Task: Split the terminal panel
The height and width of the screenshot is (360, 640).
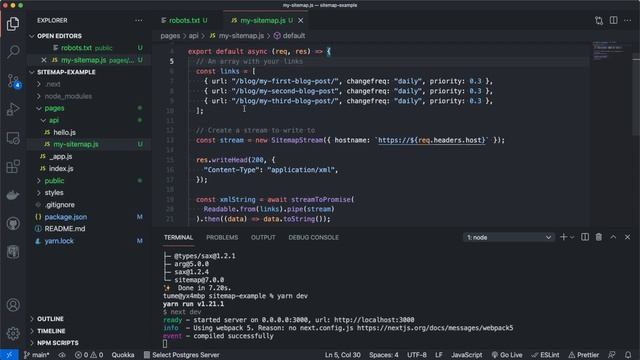Action: (x=585, y=237)
